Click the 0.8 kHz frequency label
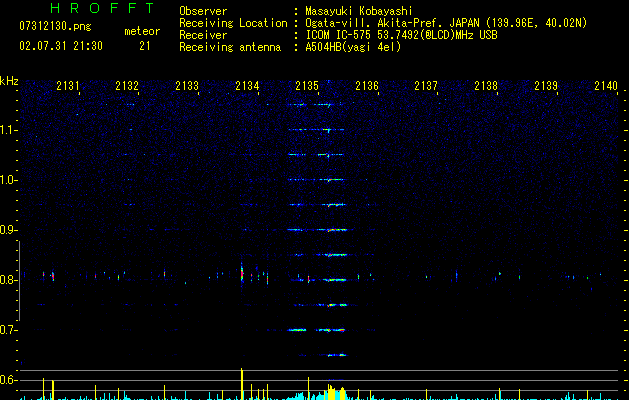The height and width of the screenshot is (400, 629). tap(7, 280)
